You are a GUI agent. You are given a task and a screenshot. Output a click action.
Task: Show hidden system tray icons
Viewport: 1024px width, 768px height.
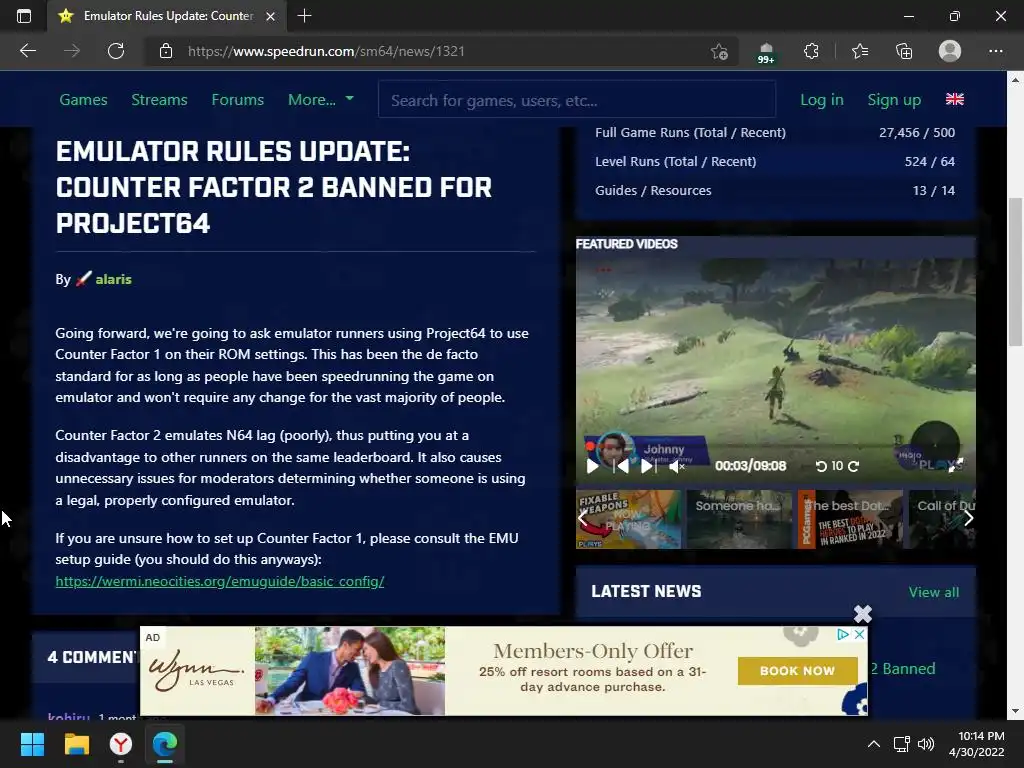pyautogui.click(x=873, y=744)
